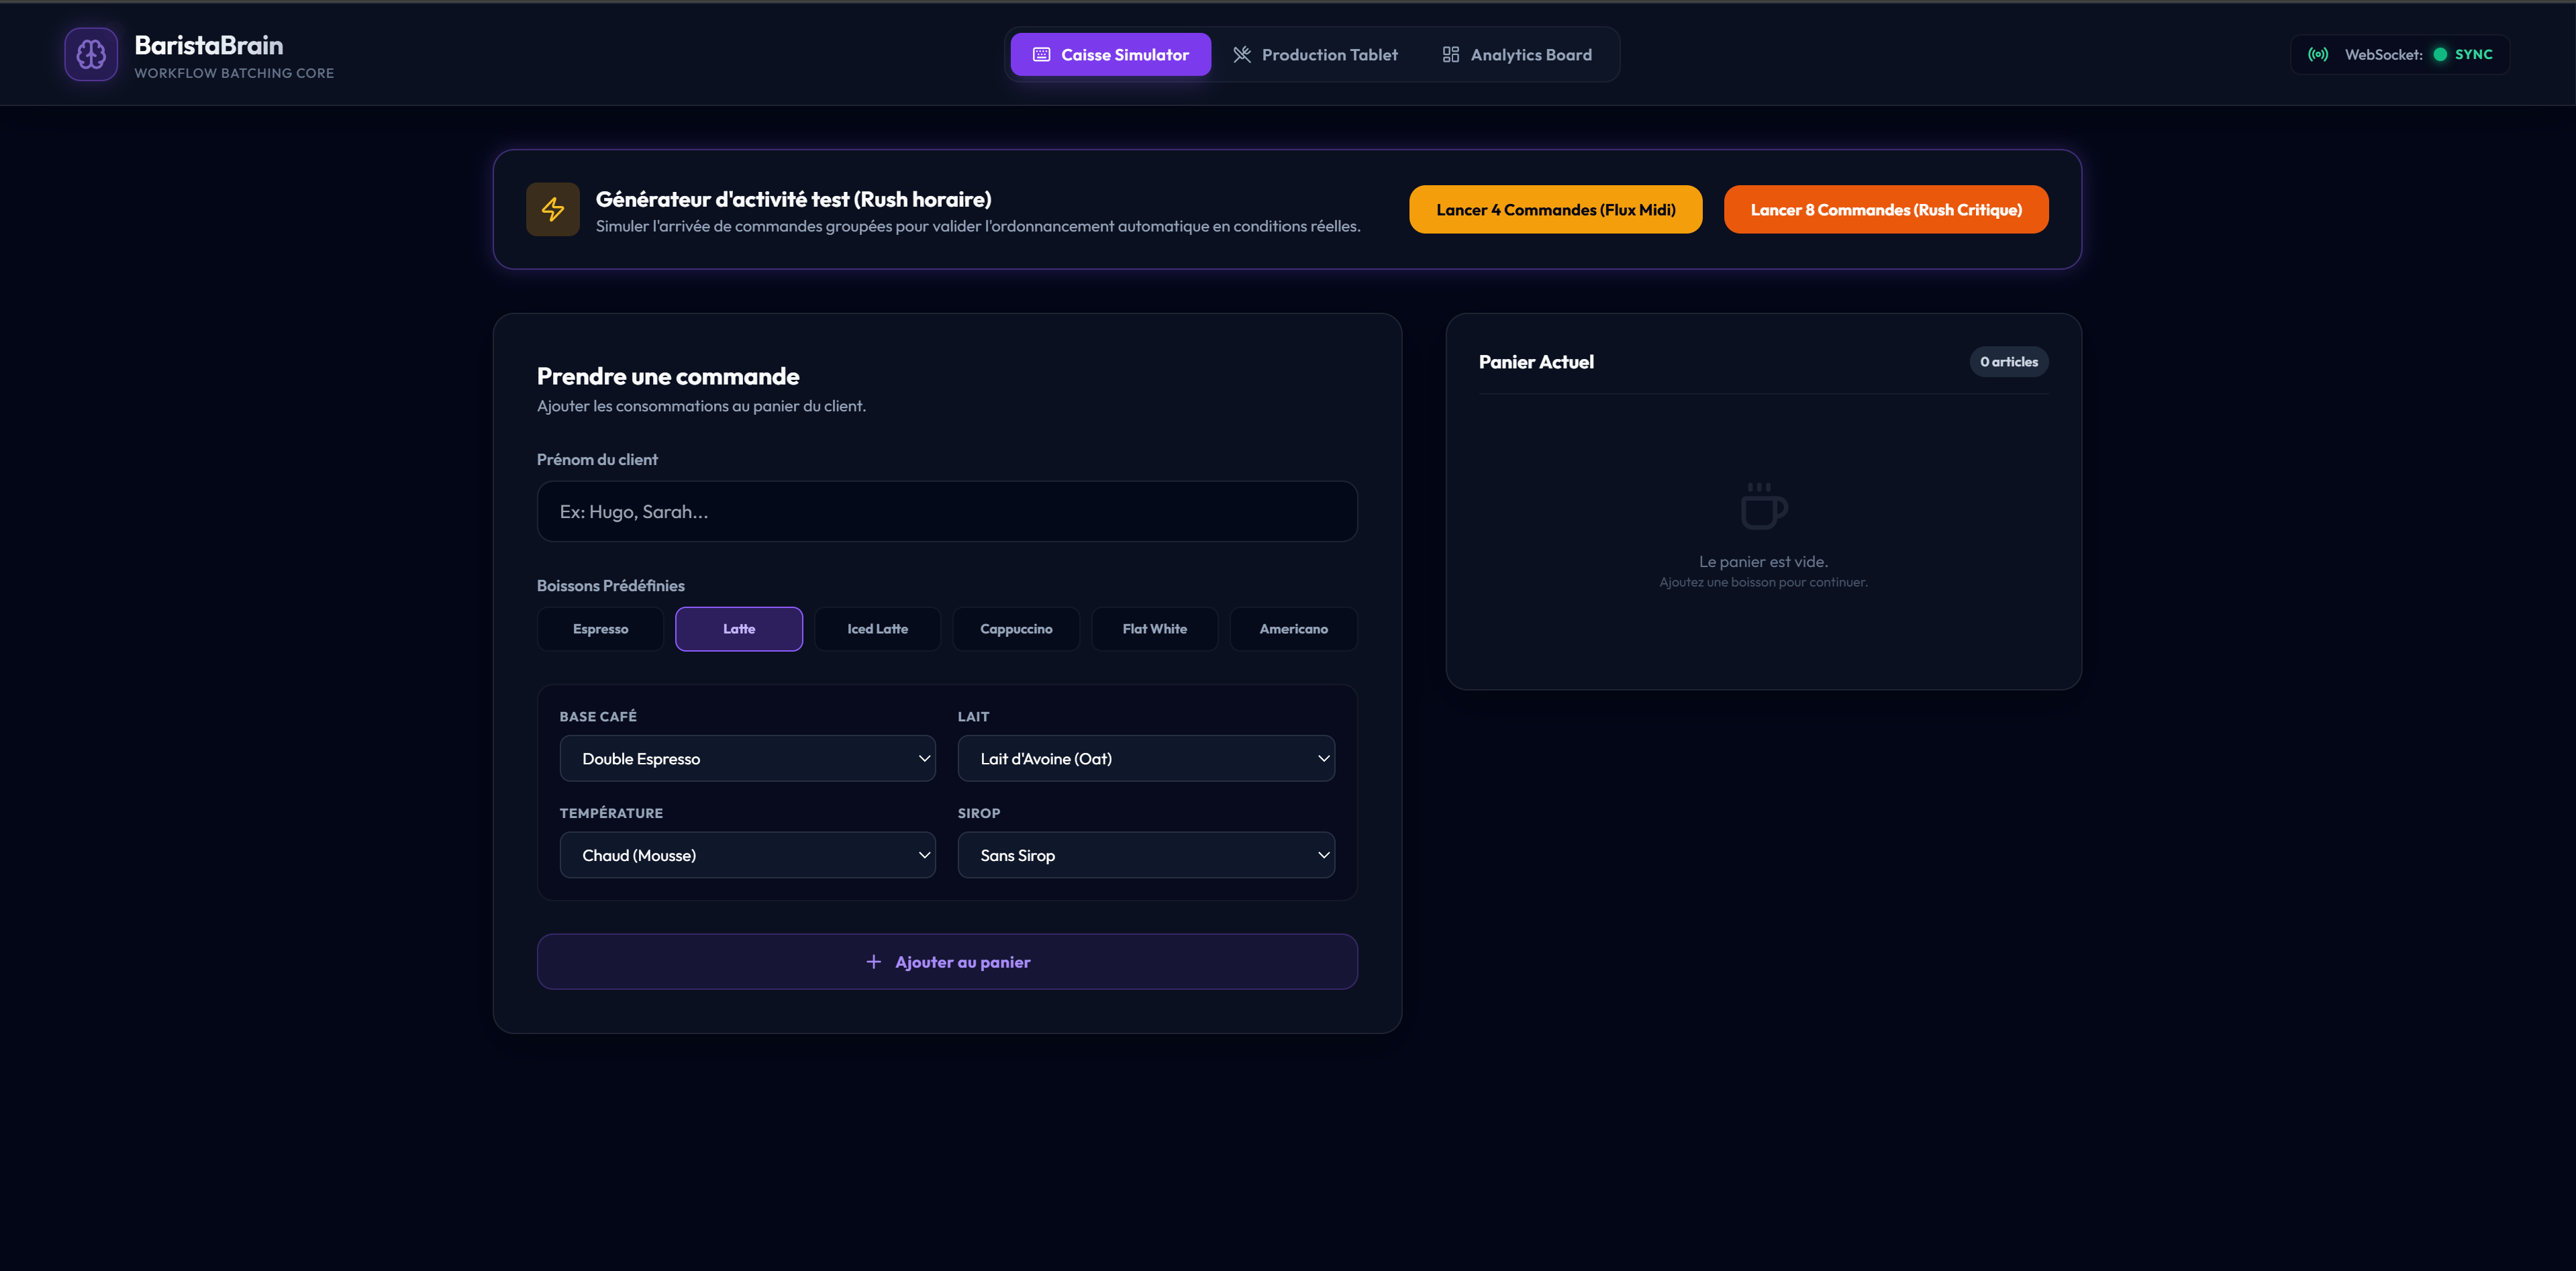Click the 'Générateur d'activité test' heading

[x=794, y=199]
